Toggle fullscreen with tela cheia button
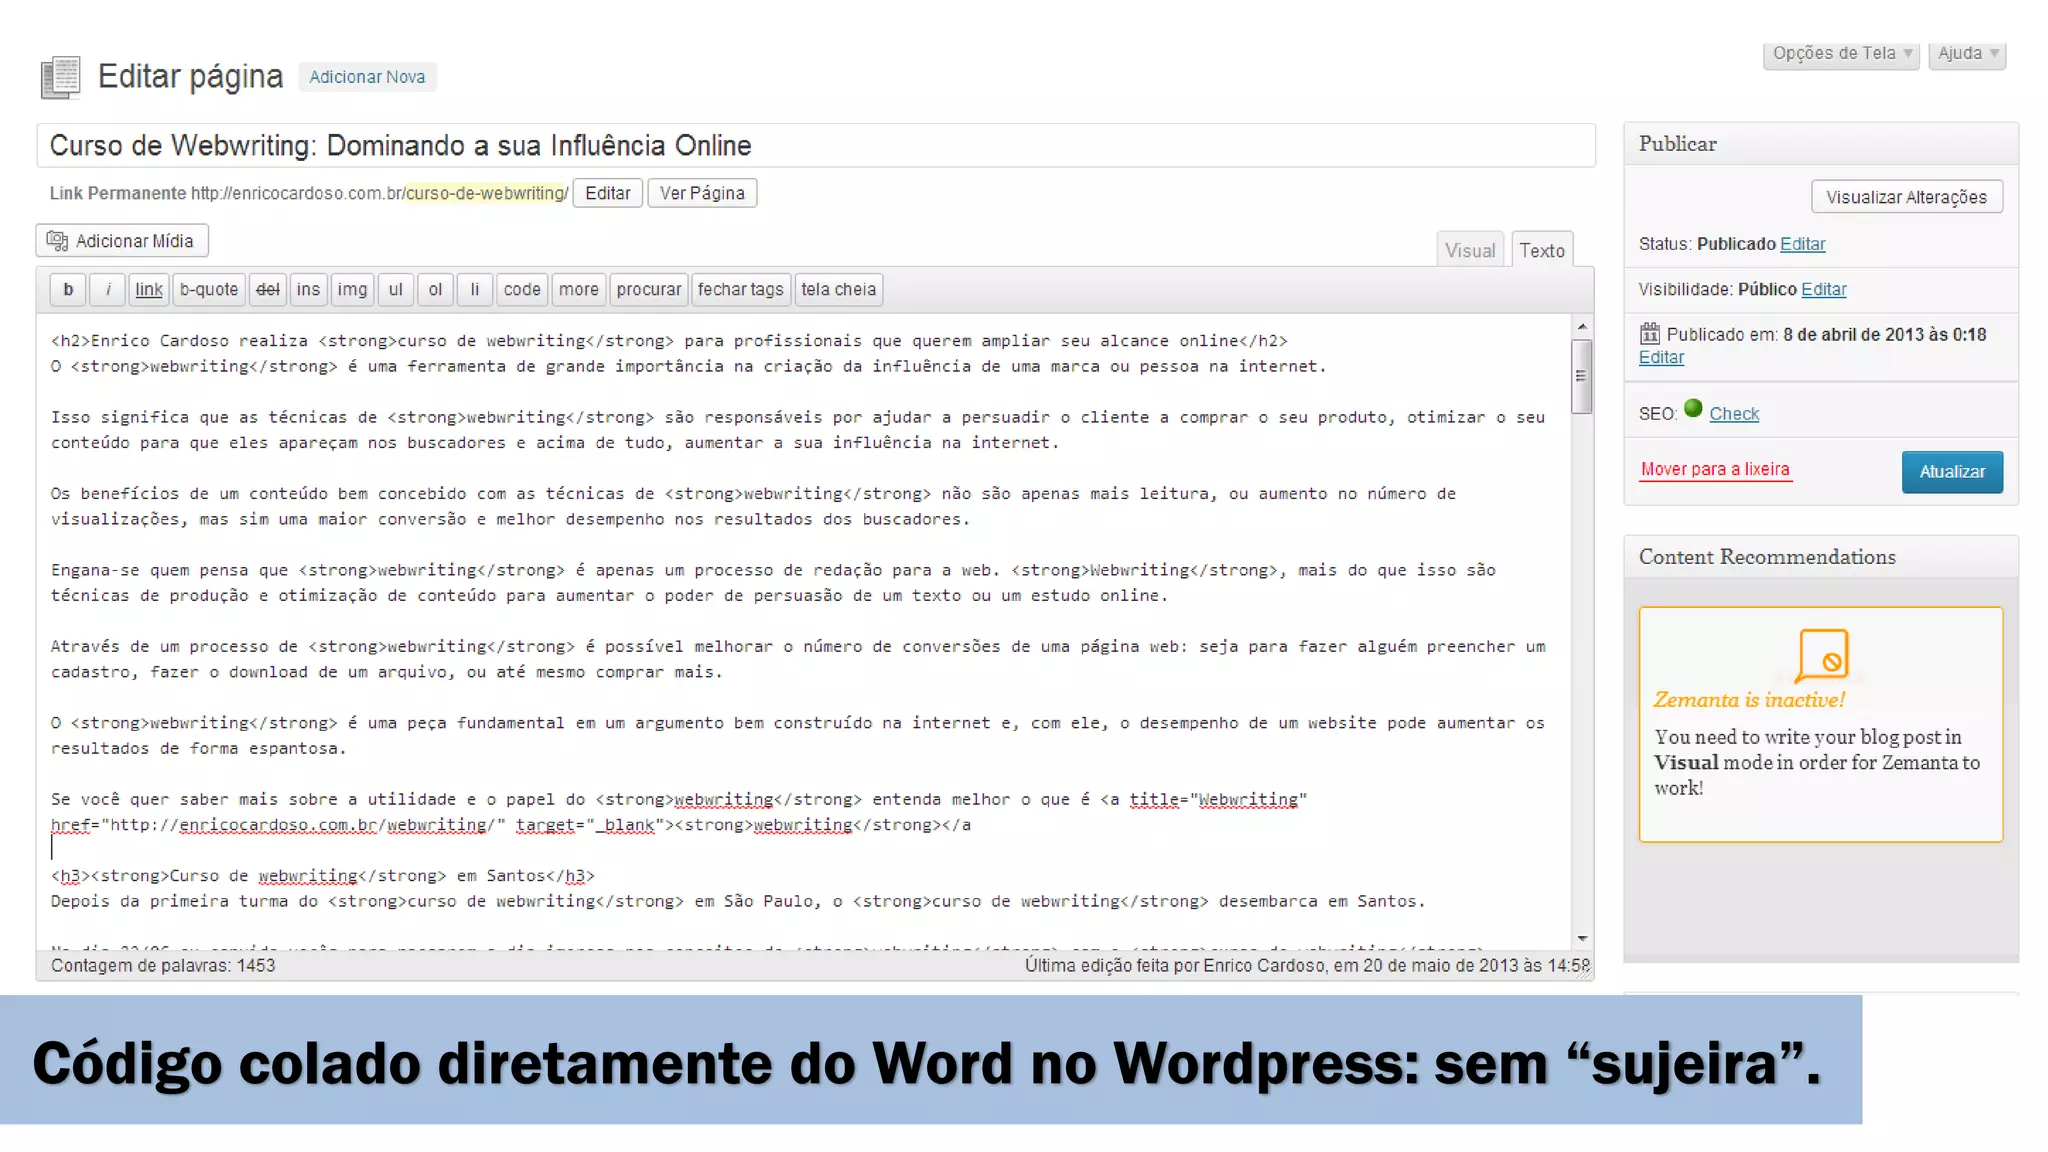Screen dimensions: 2048x1152 pos(839,289)
